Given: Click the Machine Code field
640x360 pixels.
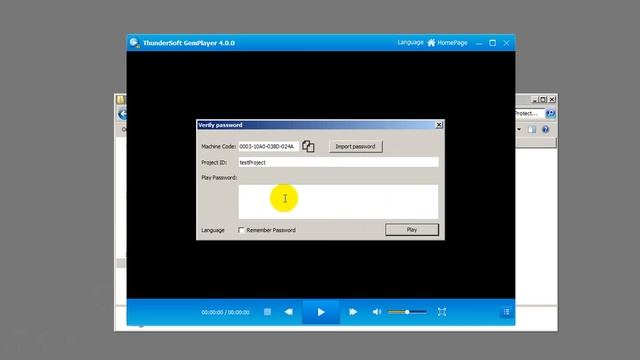Looking at the screenshot, I should 268,146.
